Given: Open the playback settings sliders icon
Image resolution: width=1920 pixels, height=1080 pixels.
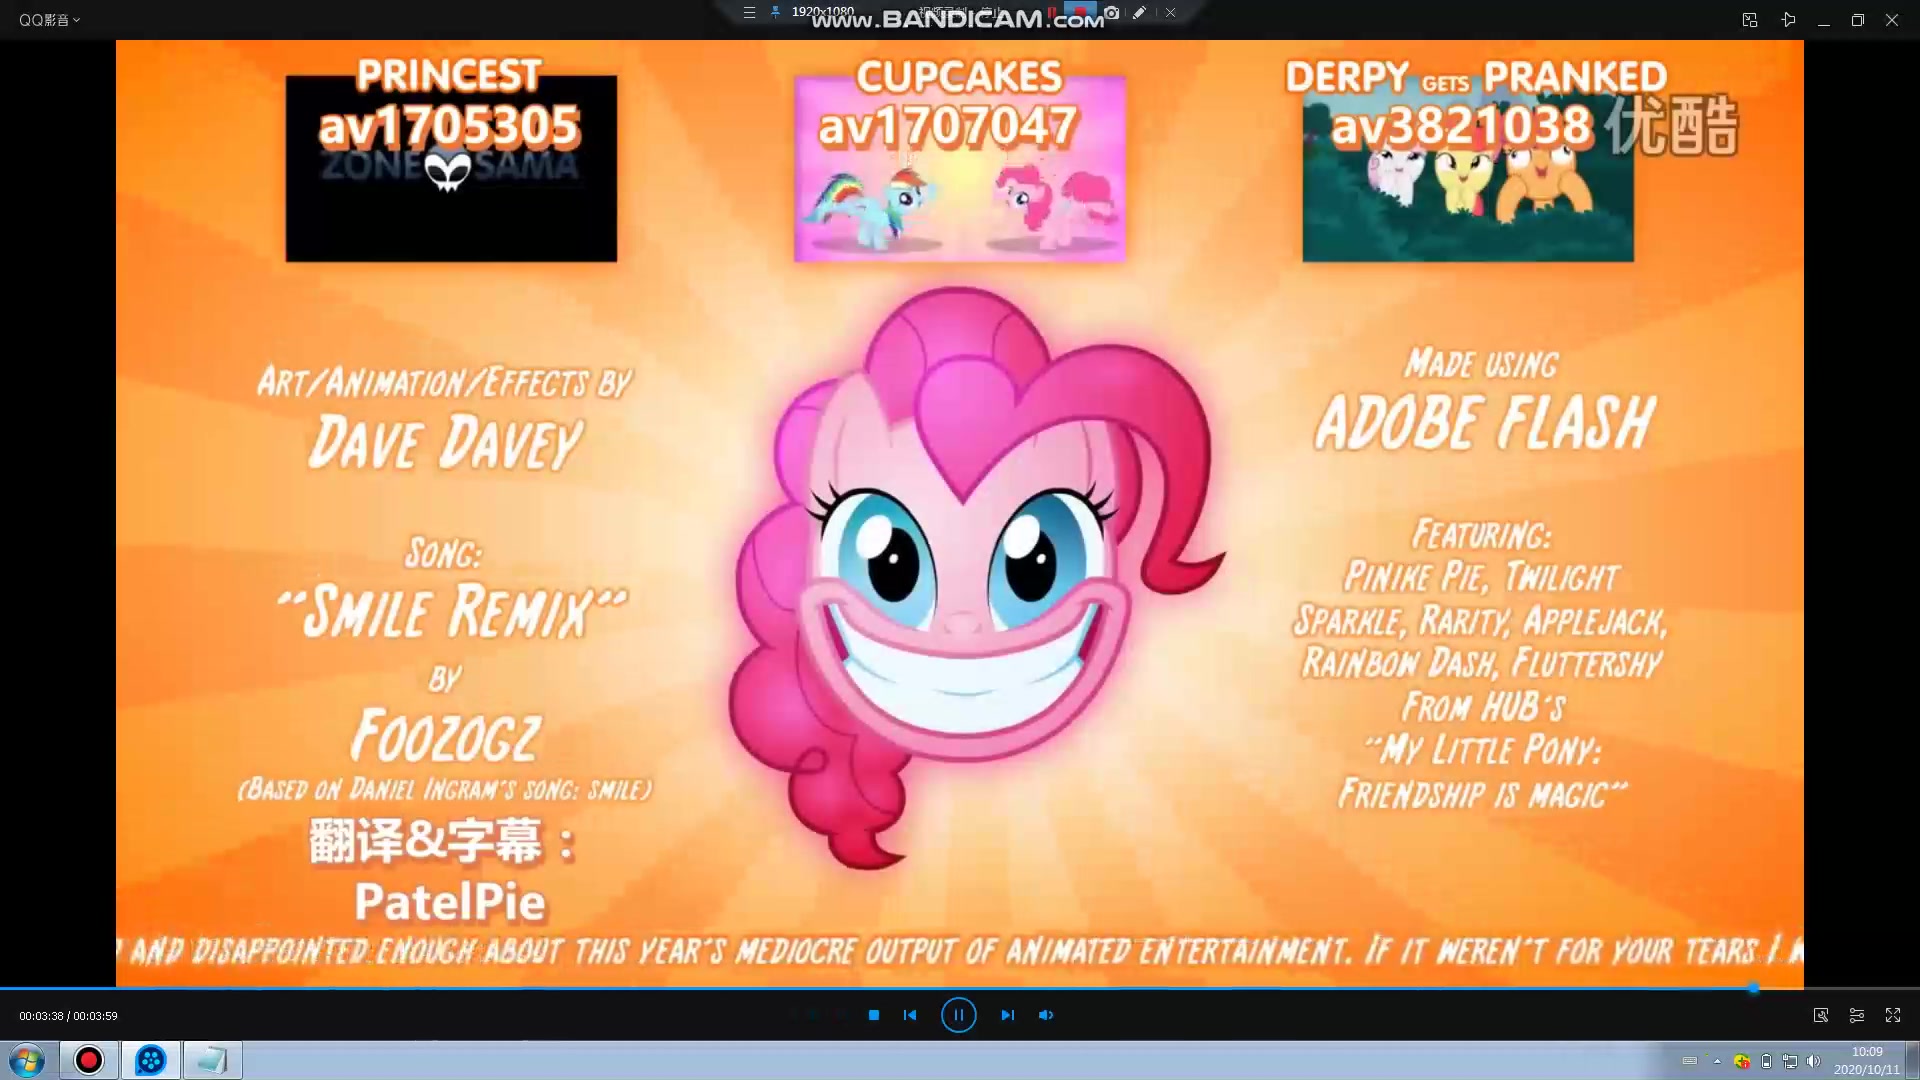Looking at the screenshot, I should click(x=1857, y=1015).
